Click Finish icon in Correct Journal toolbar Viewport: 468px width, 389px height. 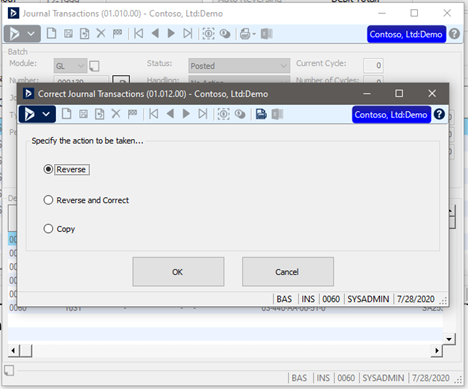tap(99, 114)
